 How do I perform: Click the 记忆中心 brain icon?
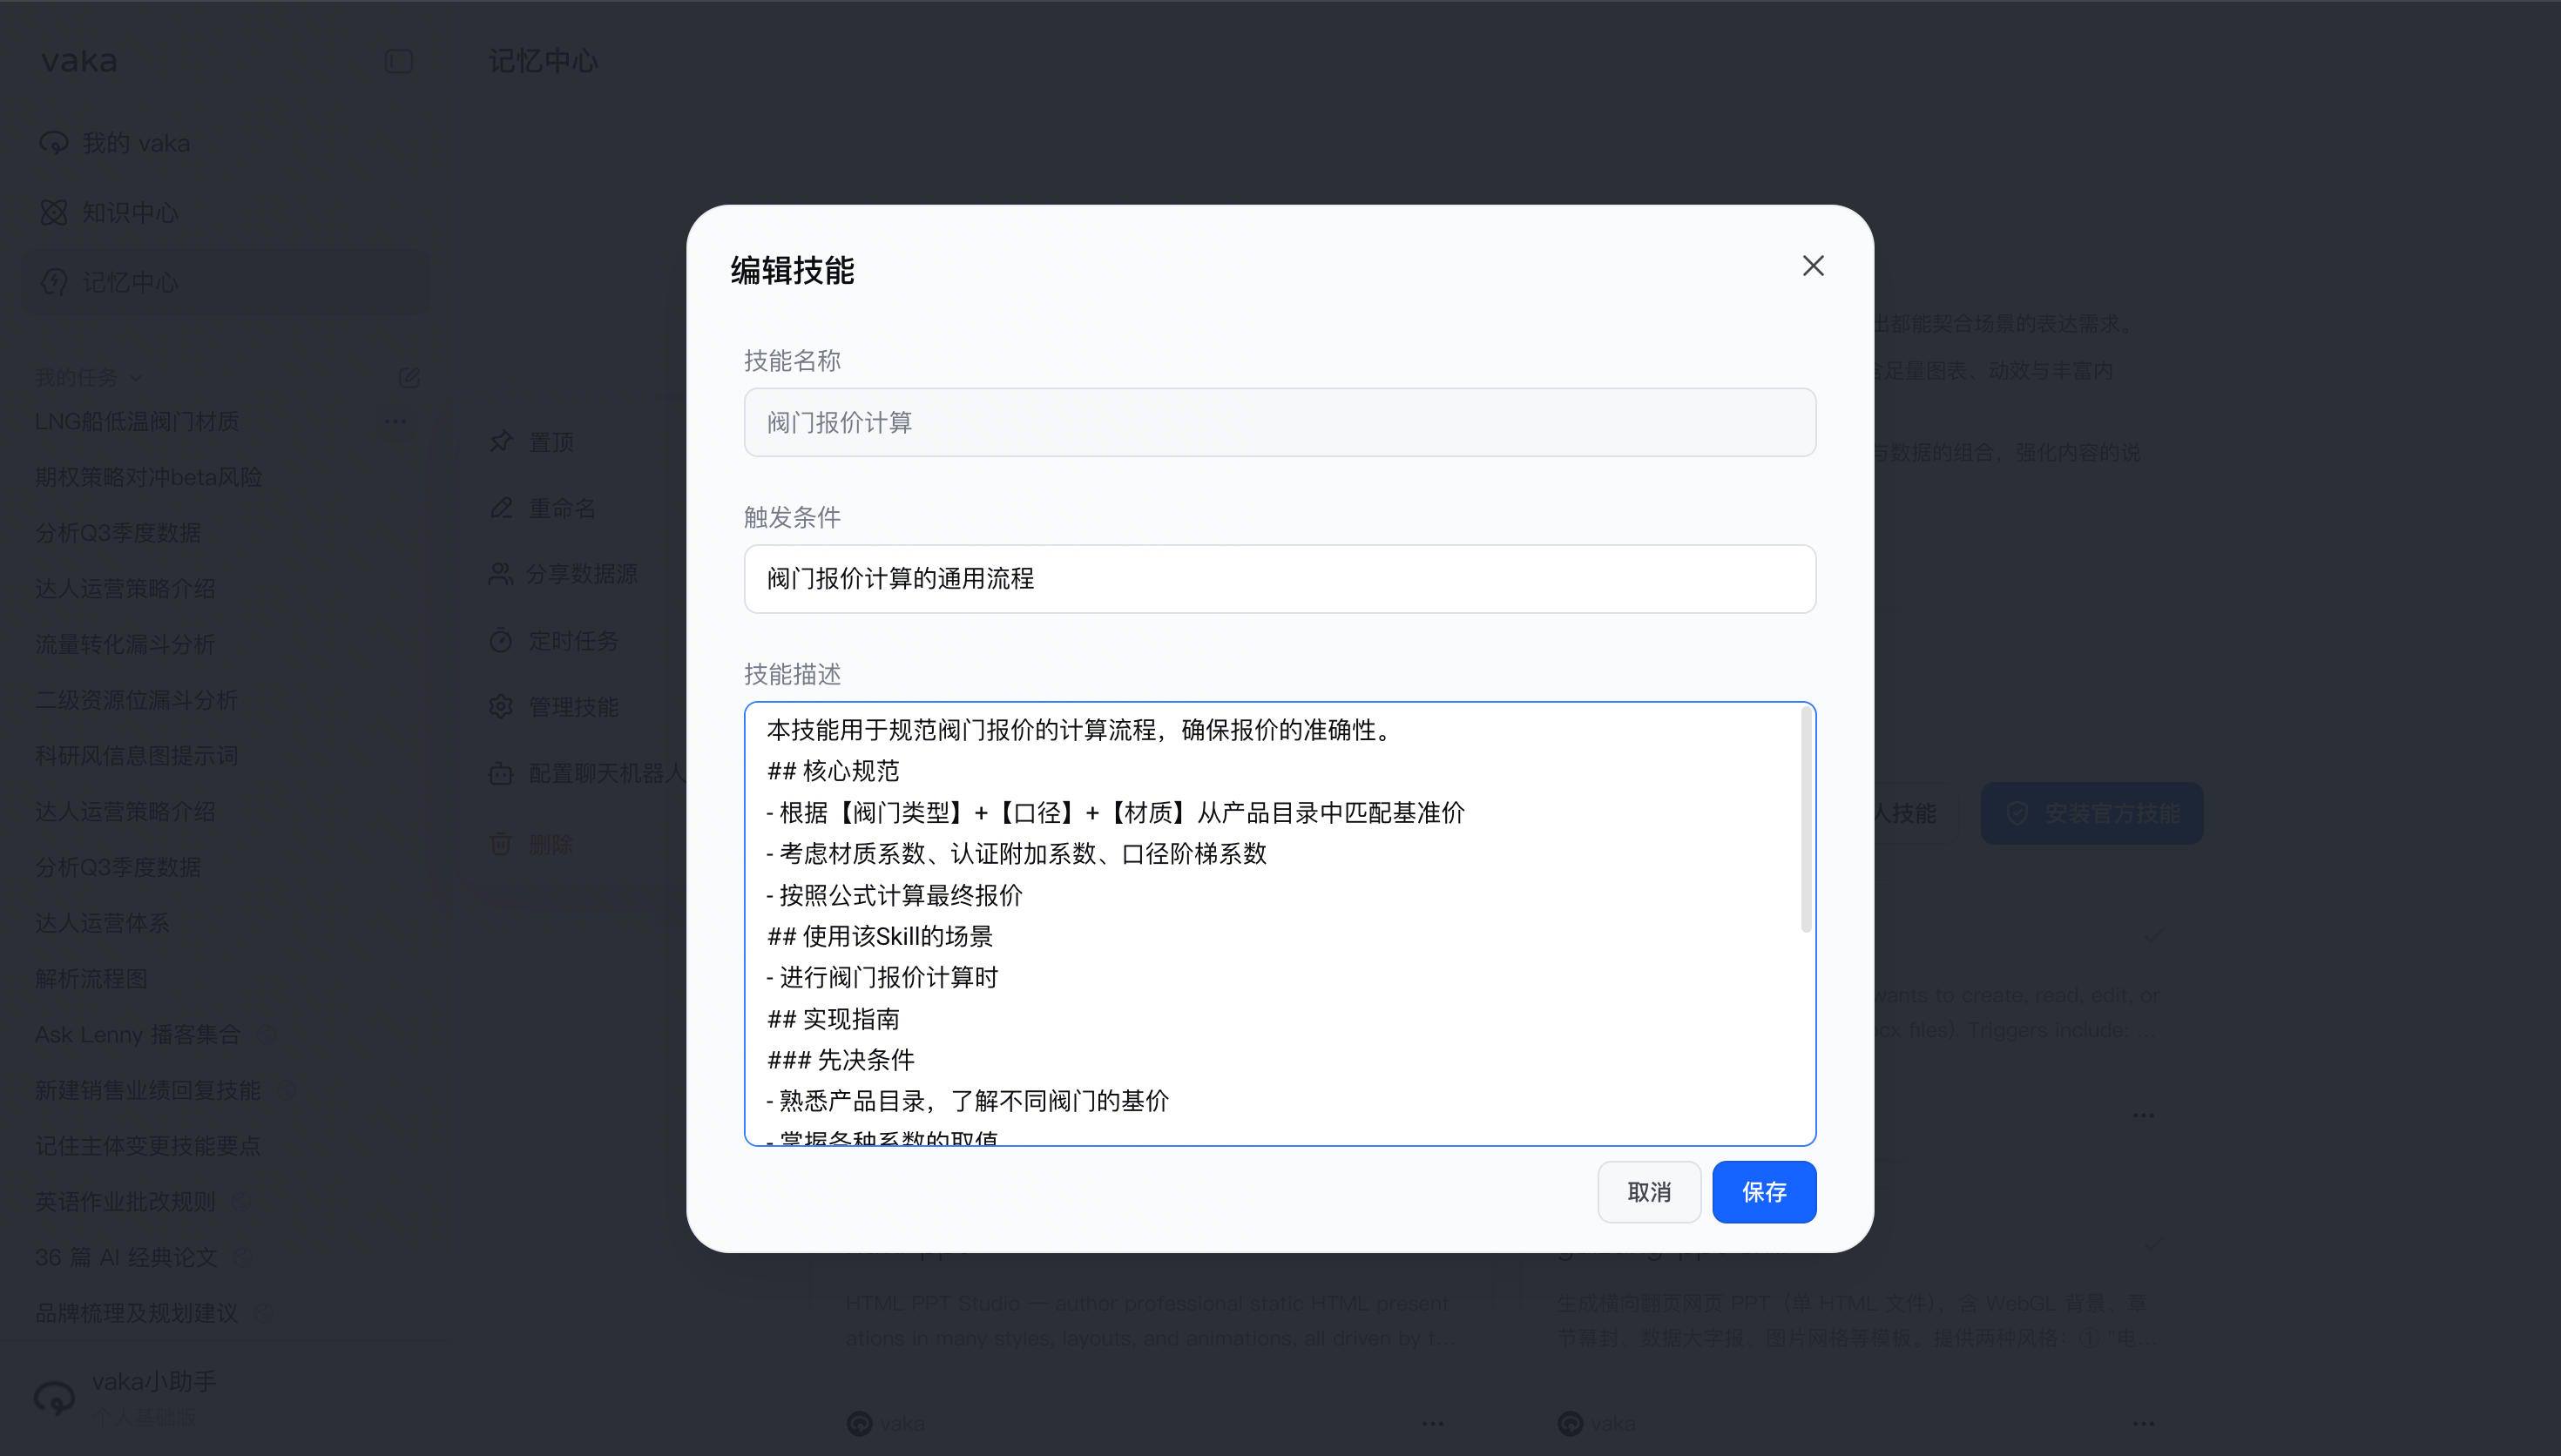(x=54, y=283)
